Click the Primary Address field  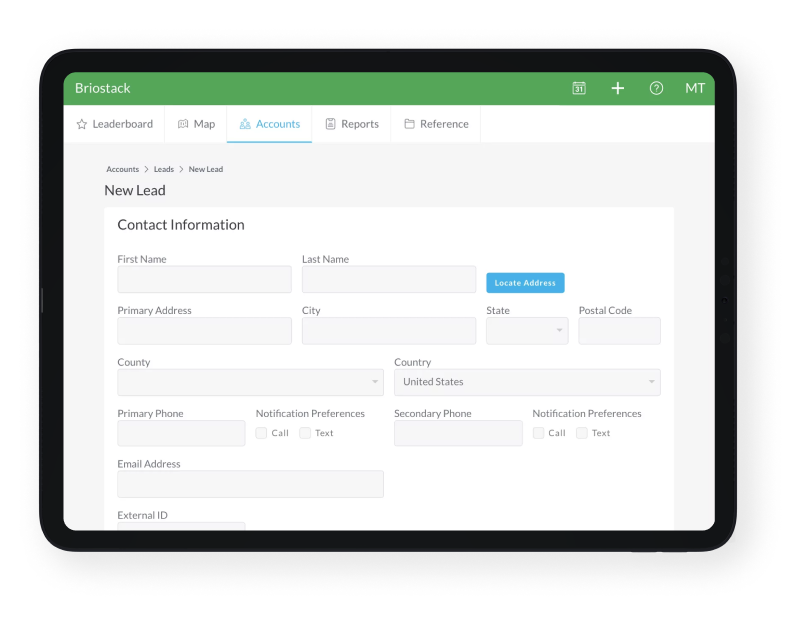205,331
